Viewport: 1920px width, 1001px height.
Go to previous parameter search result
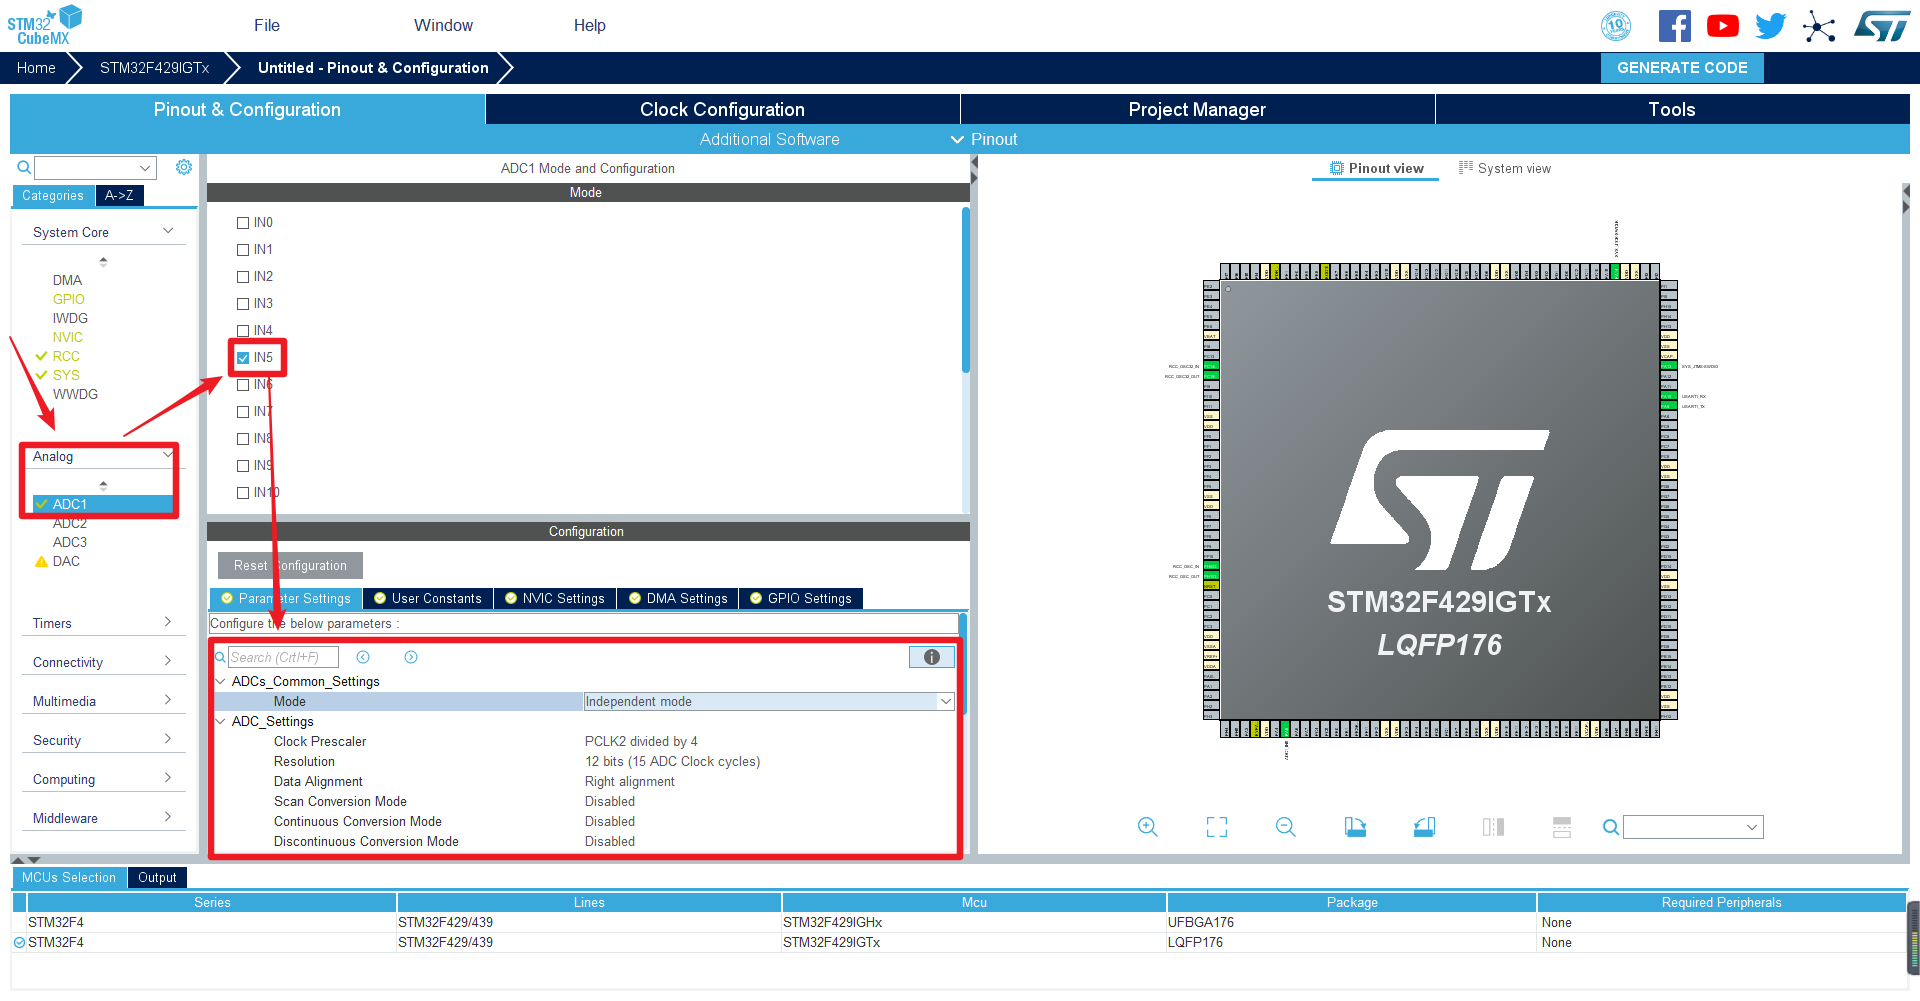363,657
